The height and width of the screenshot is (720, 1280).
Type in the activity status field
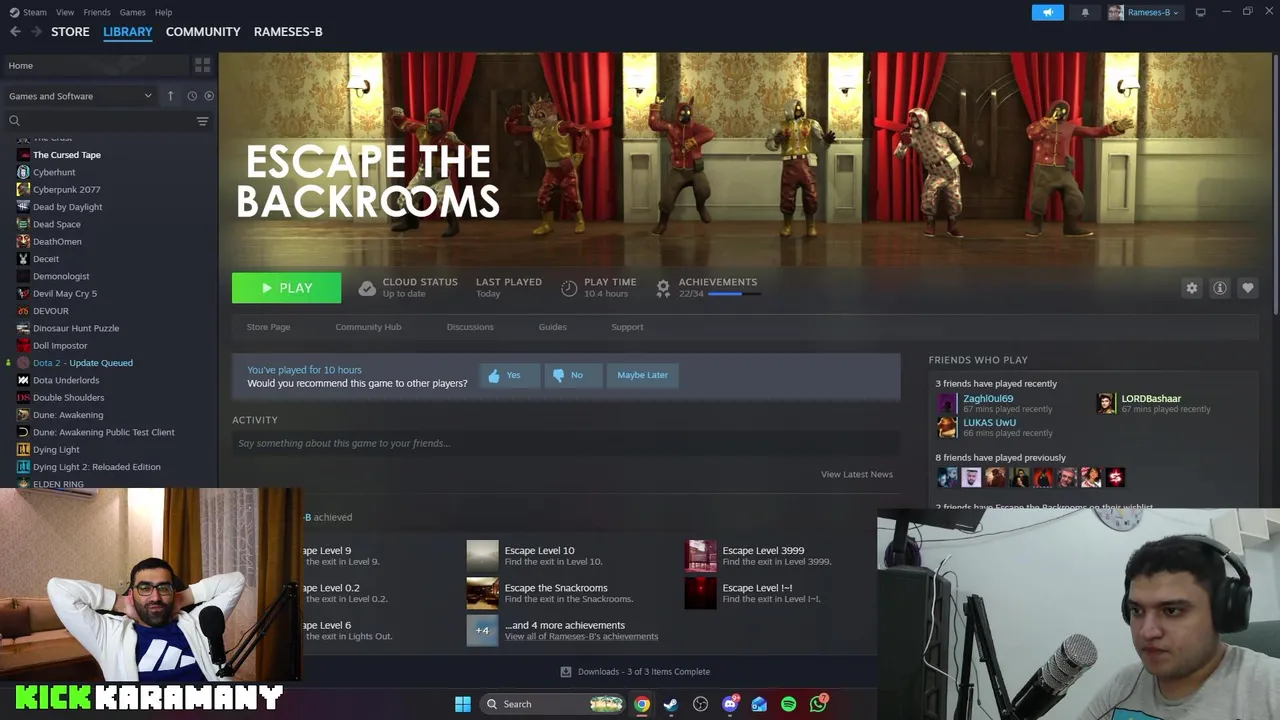pyautogui.click(x=566, y=443)
